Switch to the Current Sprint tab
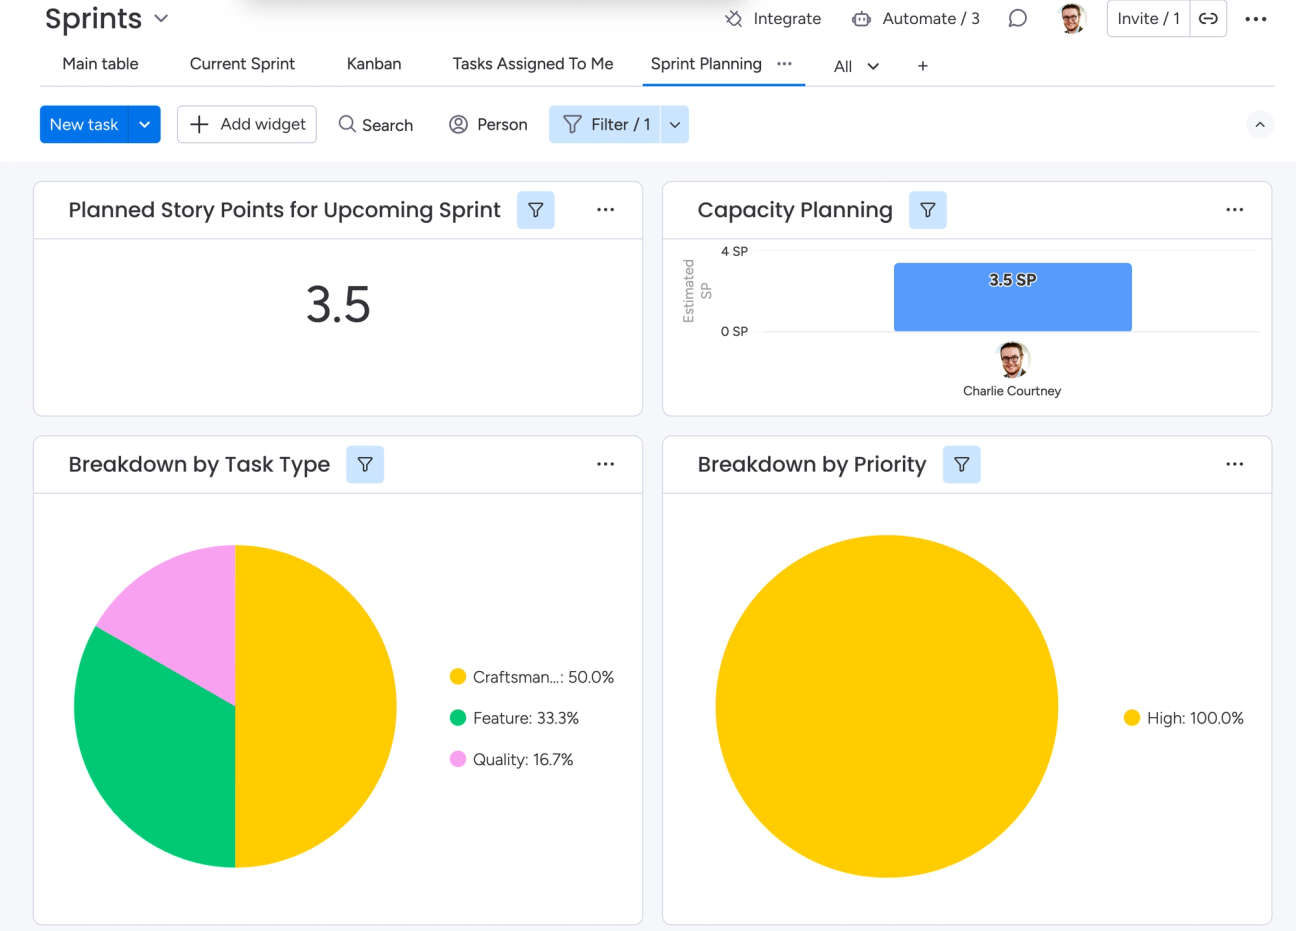This screenshot has height=931, width=1296. point(242,64)
